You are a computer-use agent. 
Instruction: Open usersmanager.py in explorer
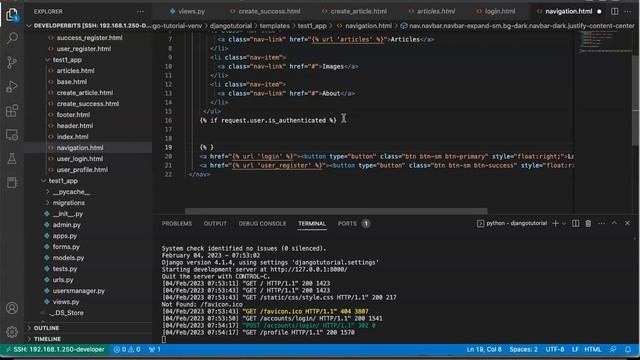tap(78, 291)
